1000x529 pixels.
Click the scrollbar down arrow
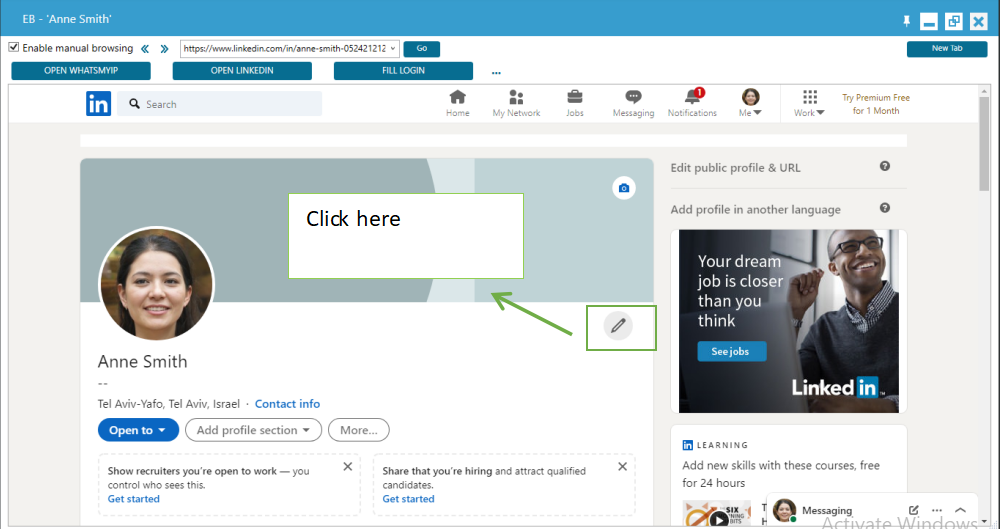[x=985, y=521]
